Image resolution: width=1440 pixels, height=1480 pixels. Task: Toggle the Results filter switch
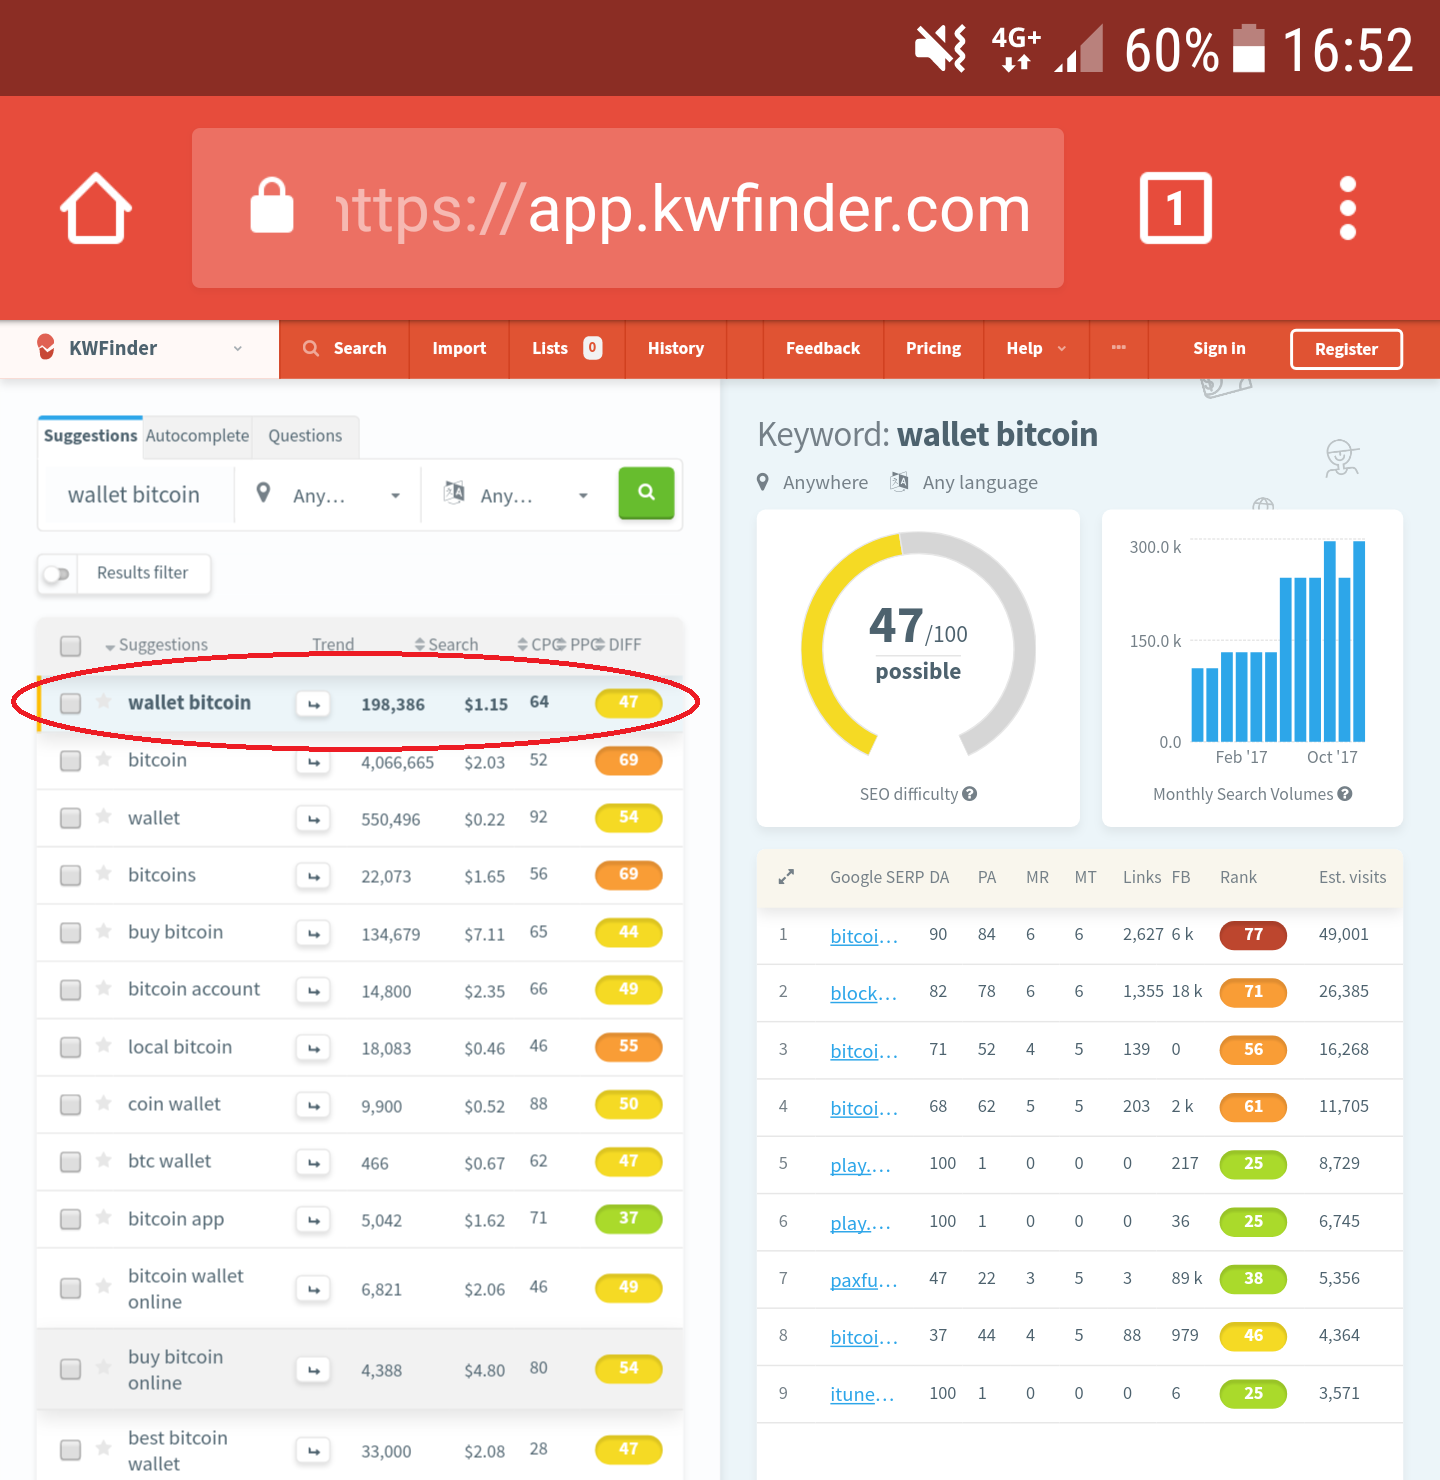(x=57, y=574)
